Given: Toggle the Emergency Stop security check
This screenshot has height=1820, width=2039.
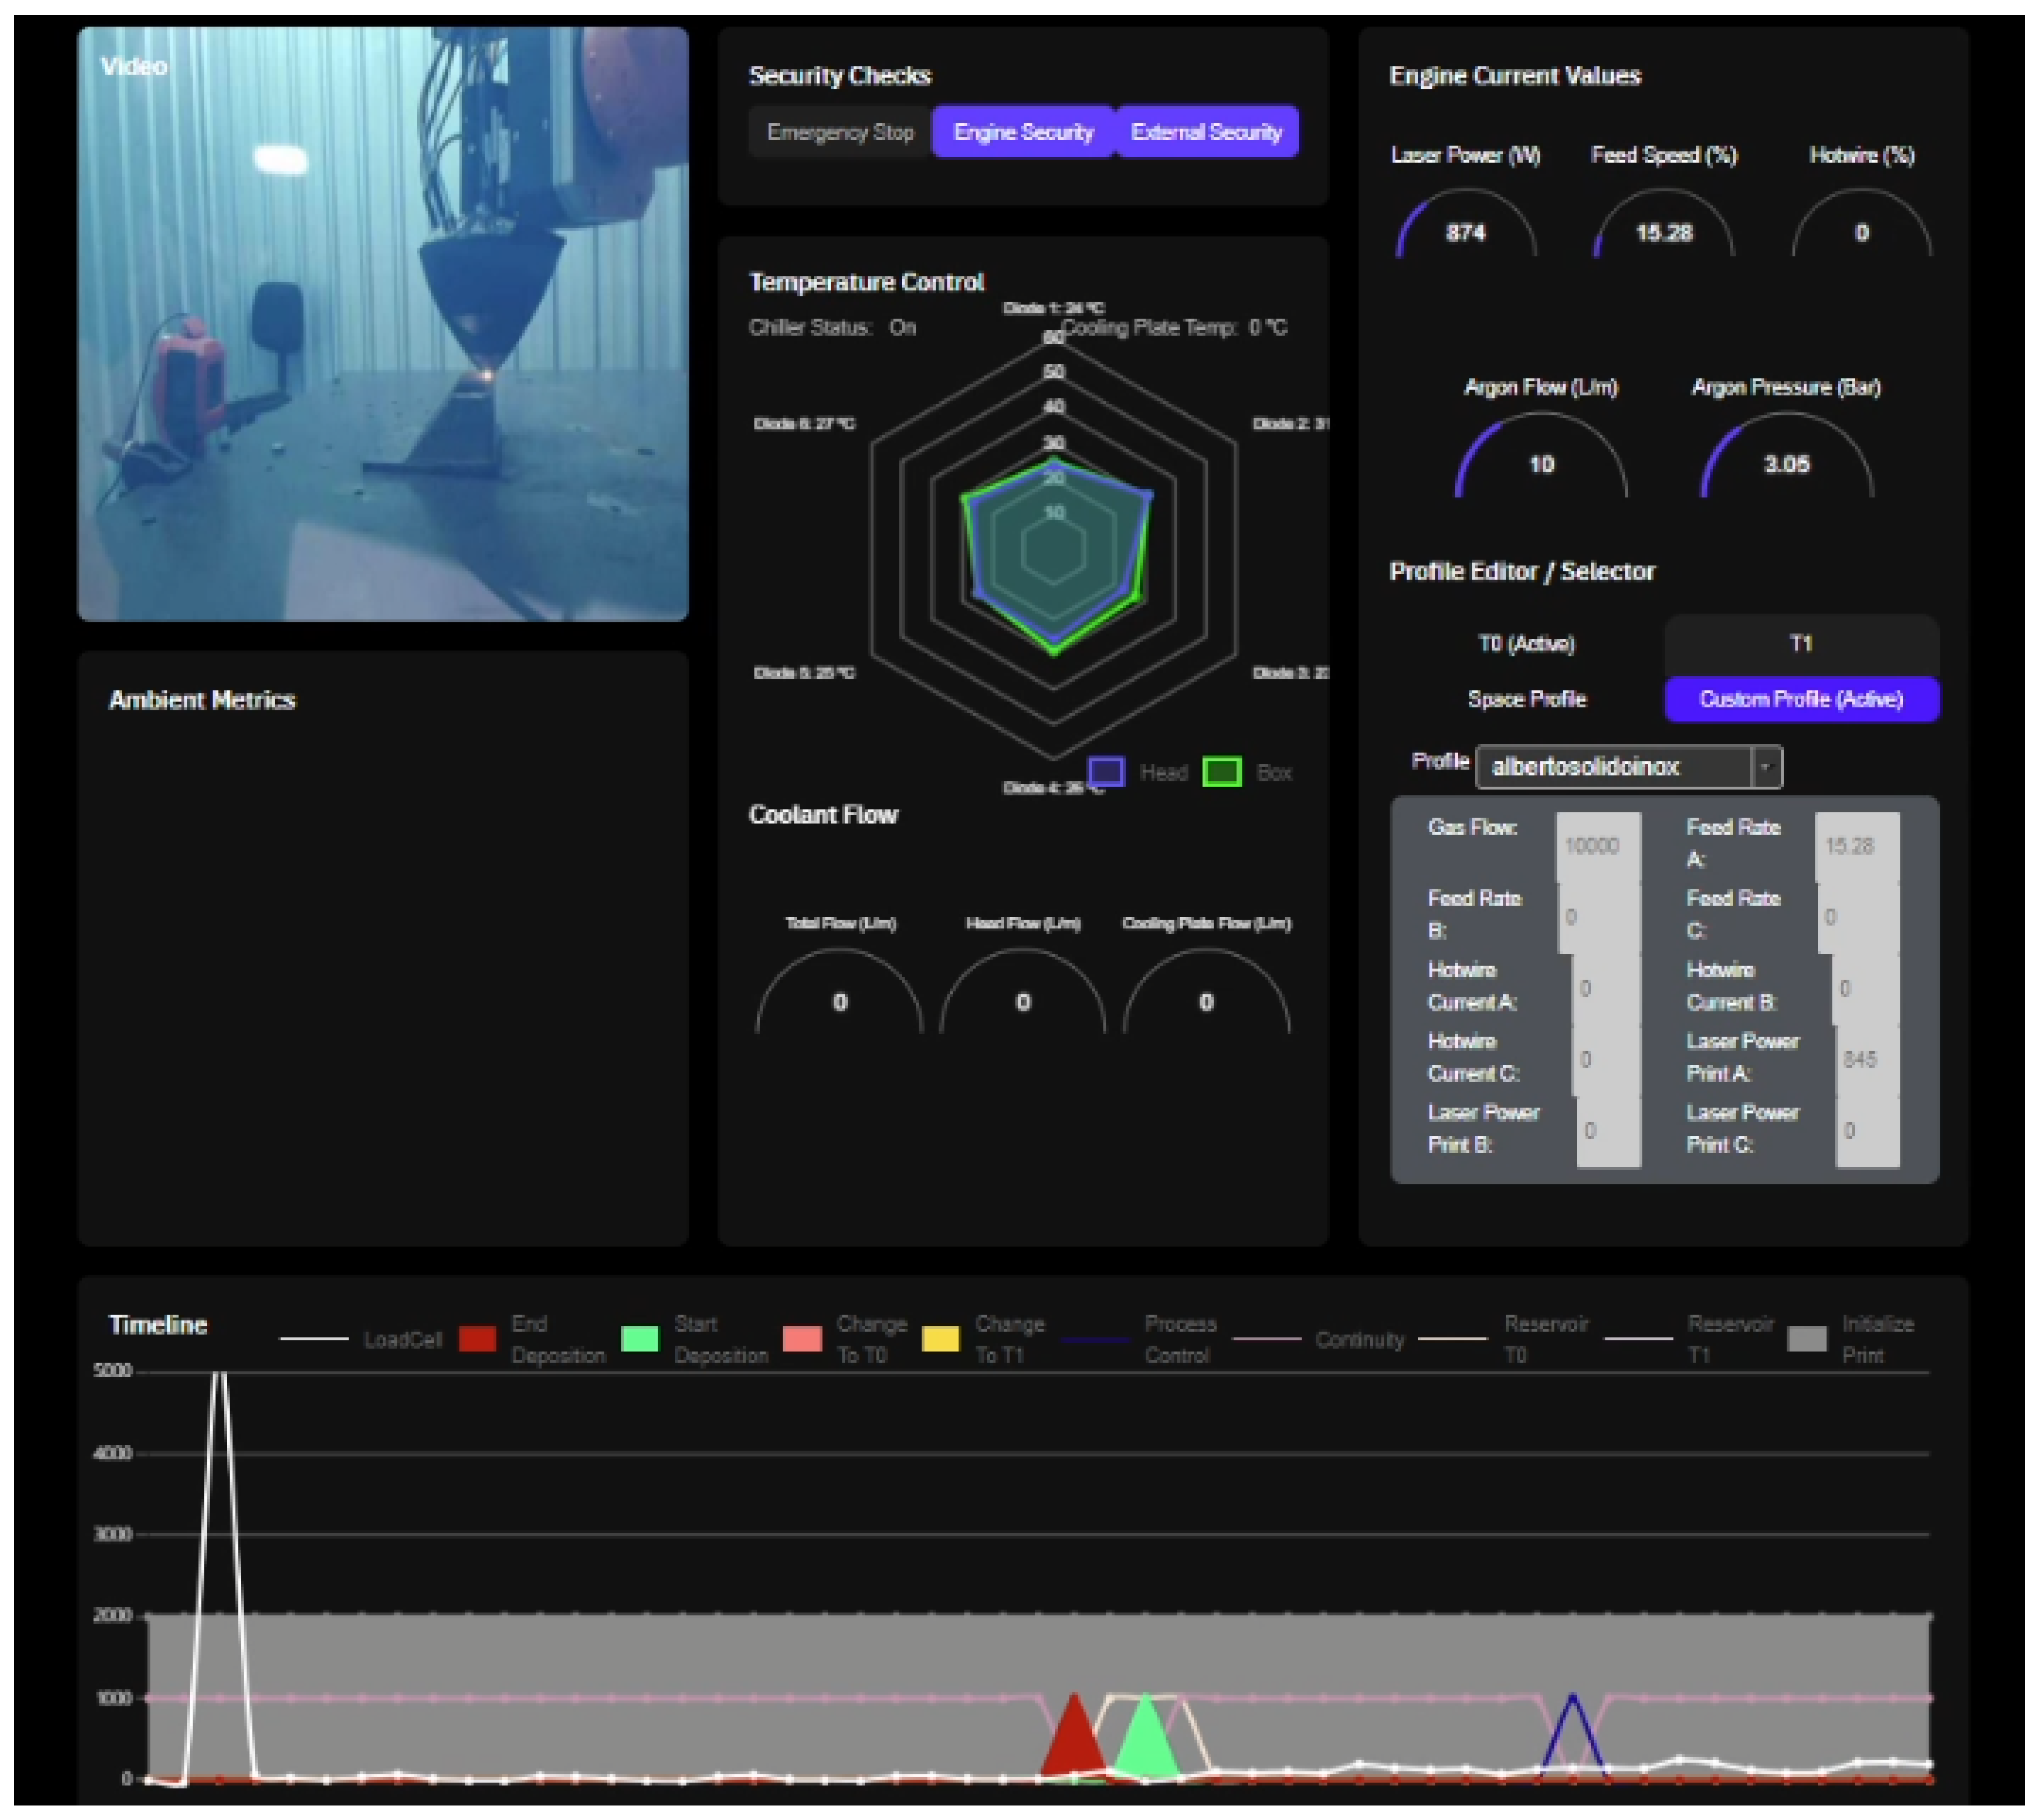Looking at the screenshot, I should pyautogui.click(x=839, y=132).
